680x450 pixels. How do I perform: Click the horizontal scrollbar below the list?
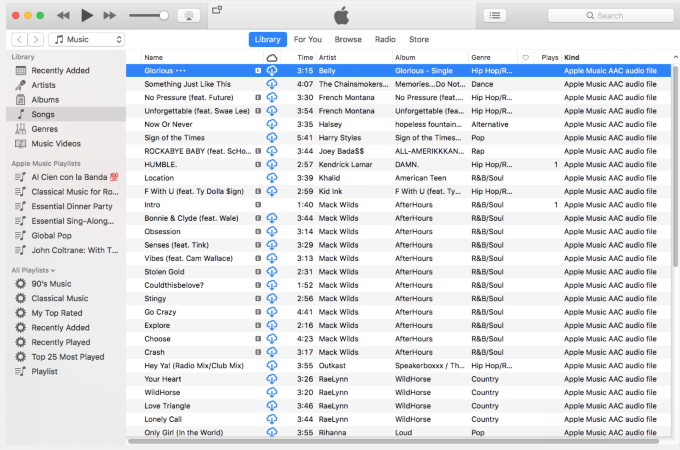point(393,441)
